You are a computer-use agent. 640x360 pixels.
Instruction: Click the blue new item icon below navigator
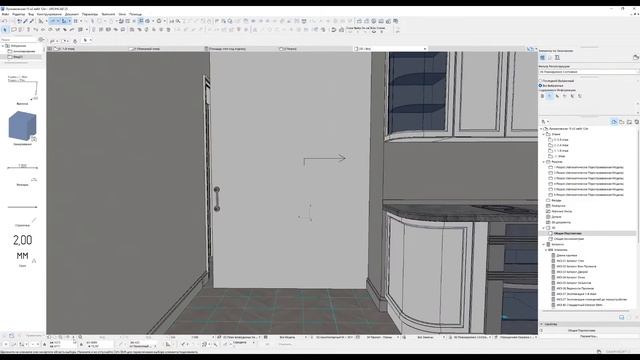tap(621, 317)
